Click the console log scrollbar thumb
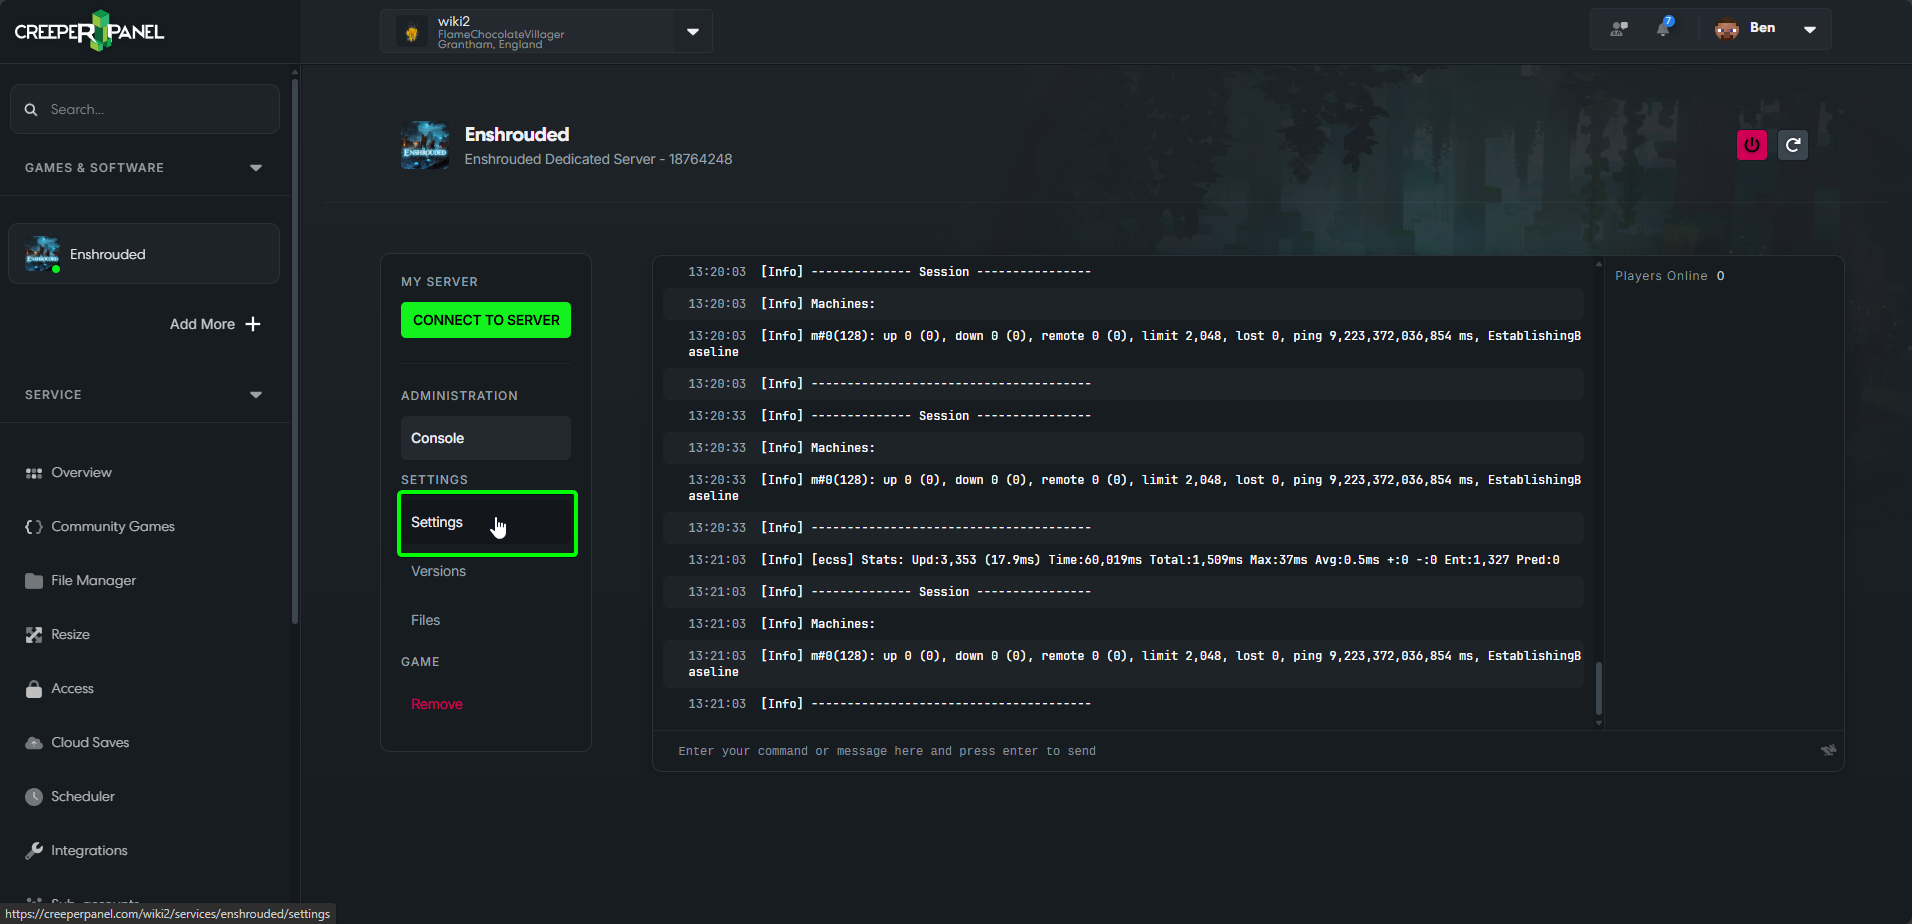1912x924 pixels. pyautogui.click(x=1598, y=688)
